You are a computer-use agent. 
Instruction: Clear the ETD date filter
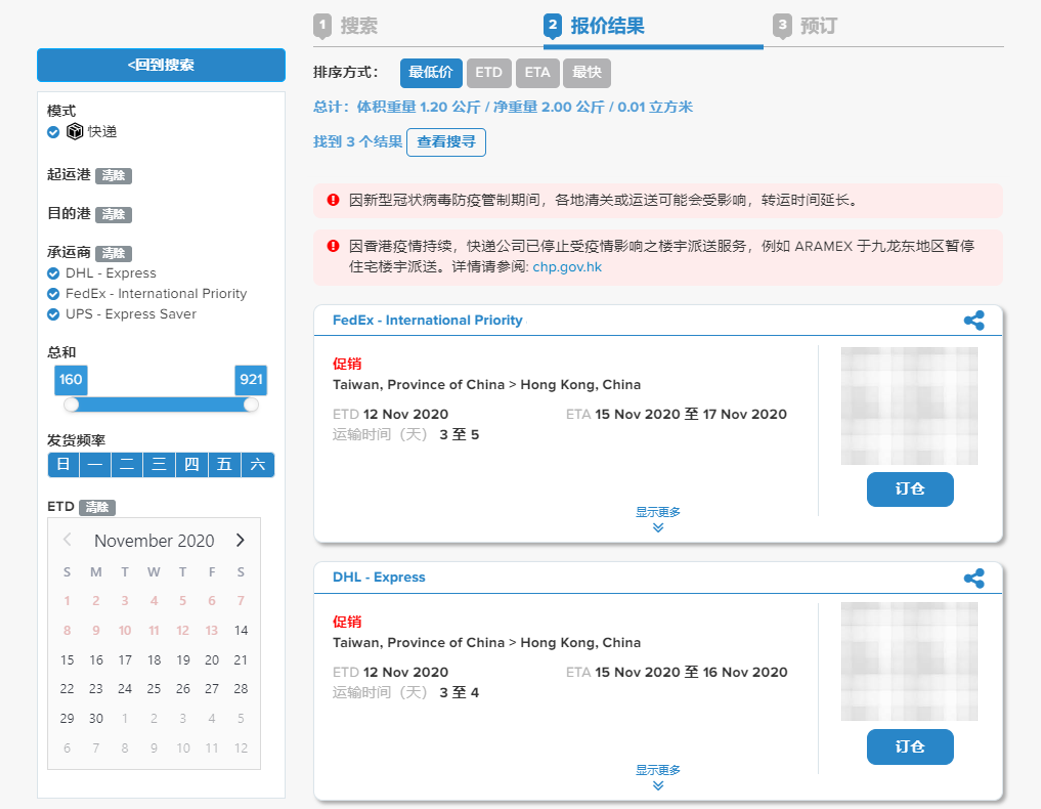point(98,508)
